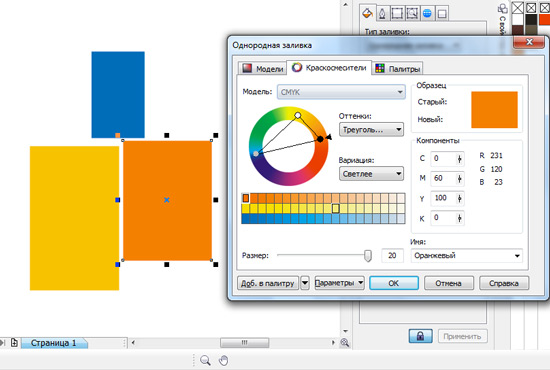
Task: Select the blue rectangle on the canvas
Action: click(x=118, y=94)
